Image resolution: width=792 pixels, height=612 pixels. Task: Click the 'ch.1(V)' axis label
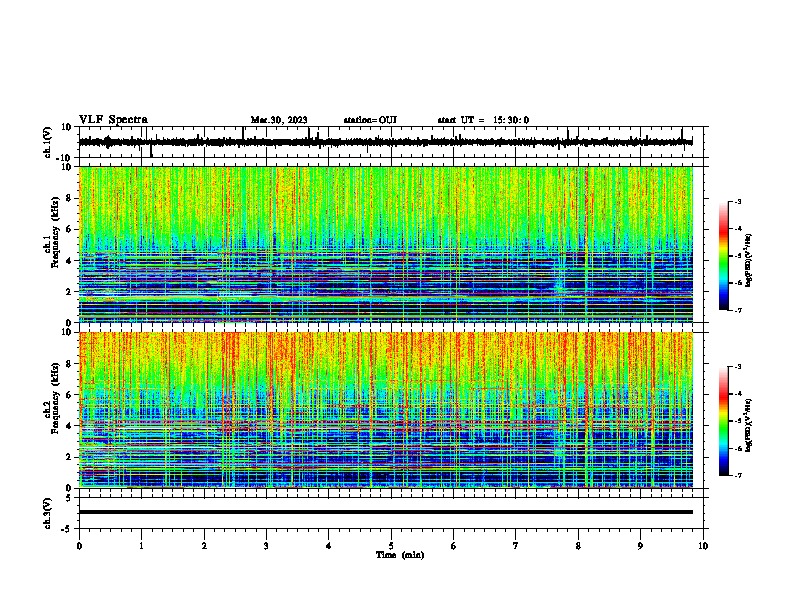coord(48,142)
